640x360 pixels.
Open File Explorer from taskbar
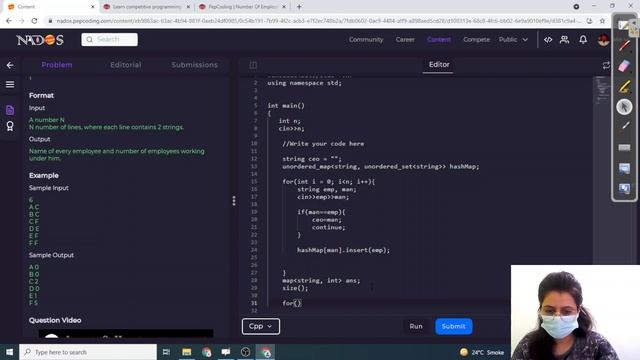[x=187, y=352]
